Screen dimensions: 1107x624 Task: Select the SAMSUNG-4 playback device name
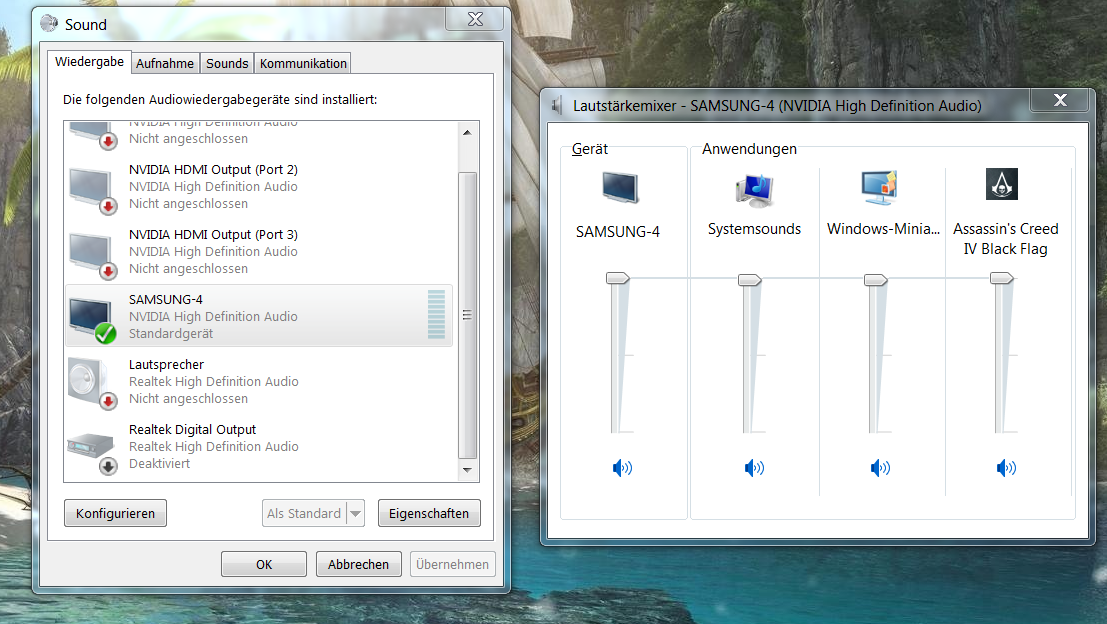(x=166, y=299)
